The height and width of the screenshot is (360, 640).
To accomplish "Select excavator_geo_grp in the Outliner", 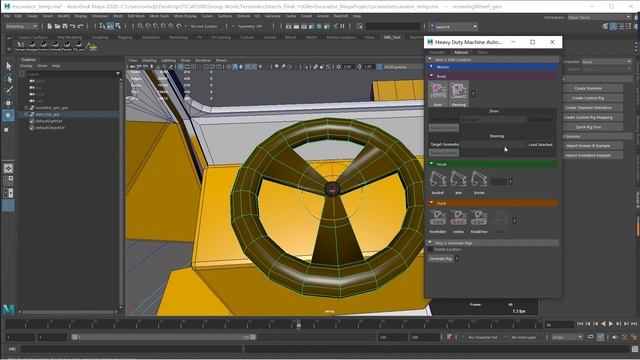I will [x=51, y=108].
